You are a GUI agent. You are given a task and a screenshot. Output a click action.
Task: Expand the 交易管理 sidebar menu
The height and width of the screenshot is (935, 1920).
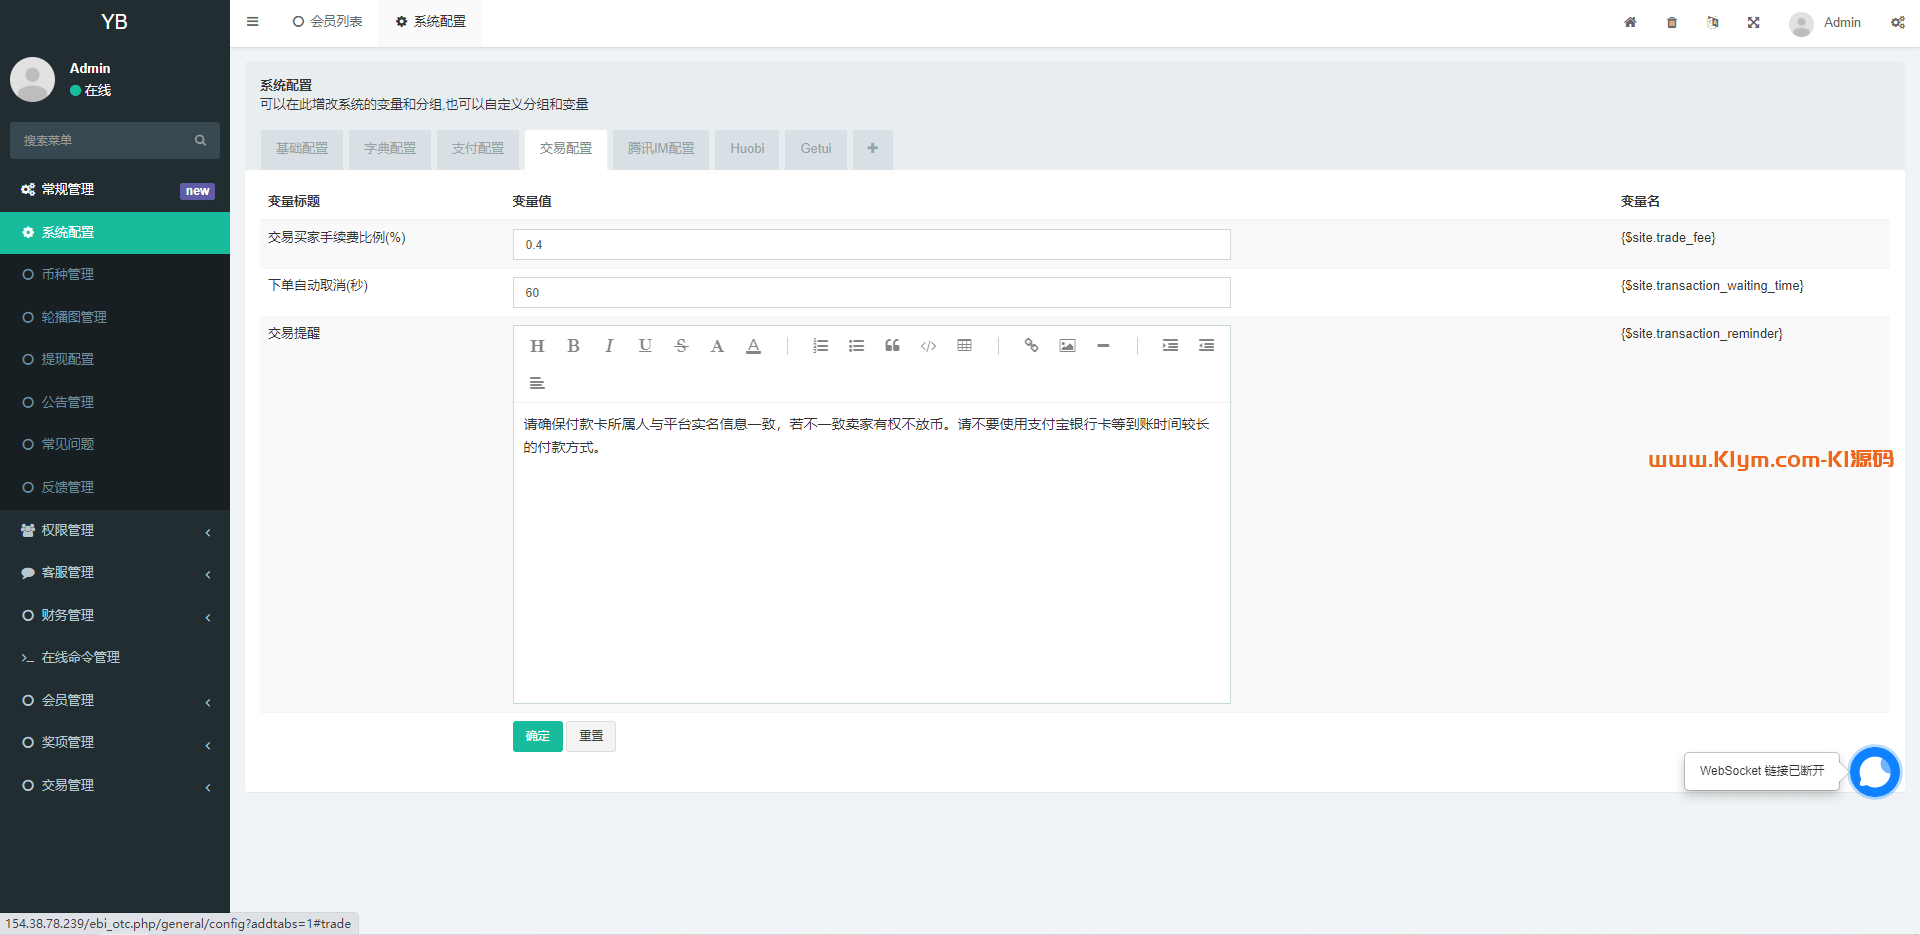click(115, 785)
